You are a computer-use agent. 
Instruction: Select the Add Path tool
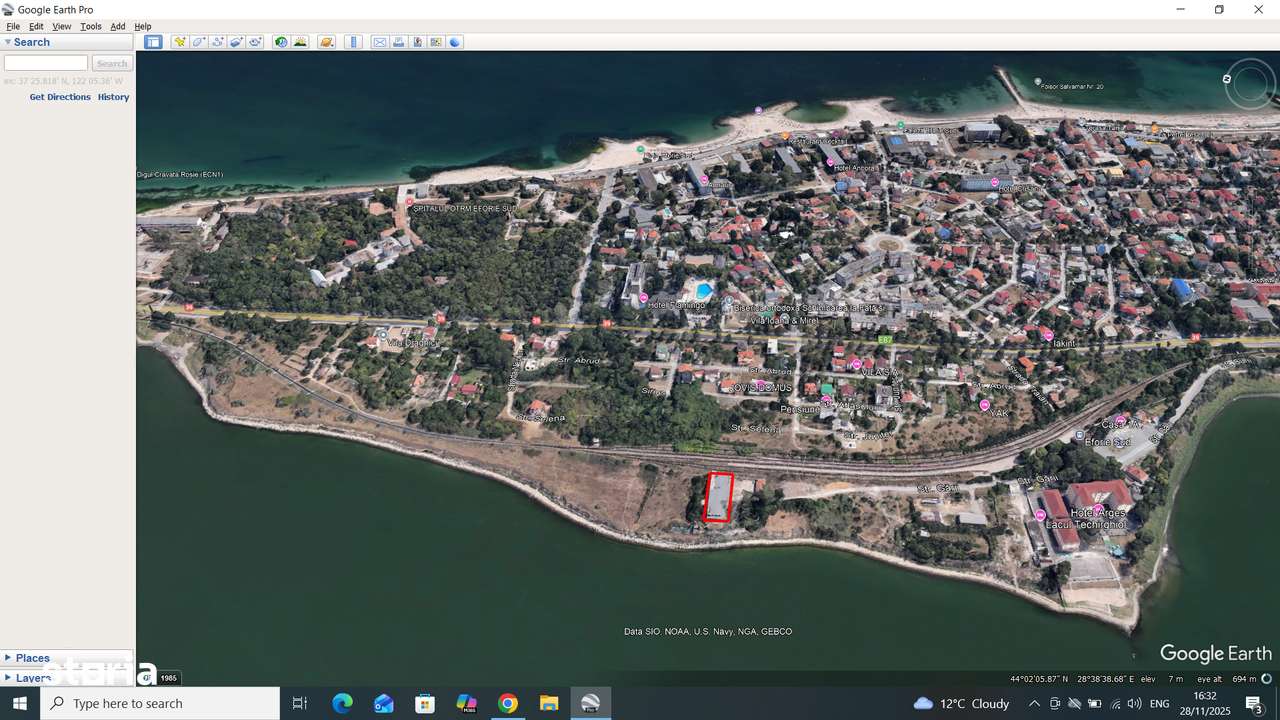[x=216, y=41]
